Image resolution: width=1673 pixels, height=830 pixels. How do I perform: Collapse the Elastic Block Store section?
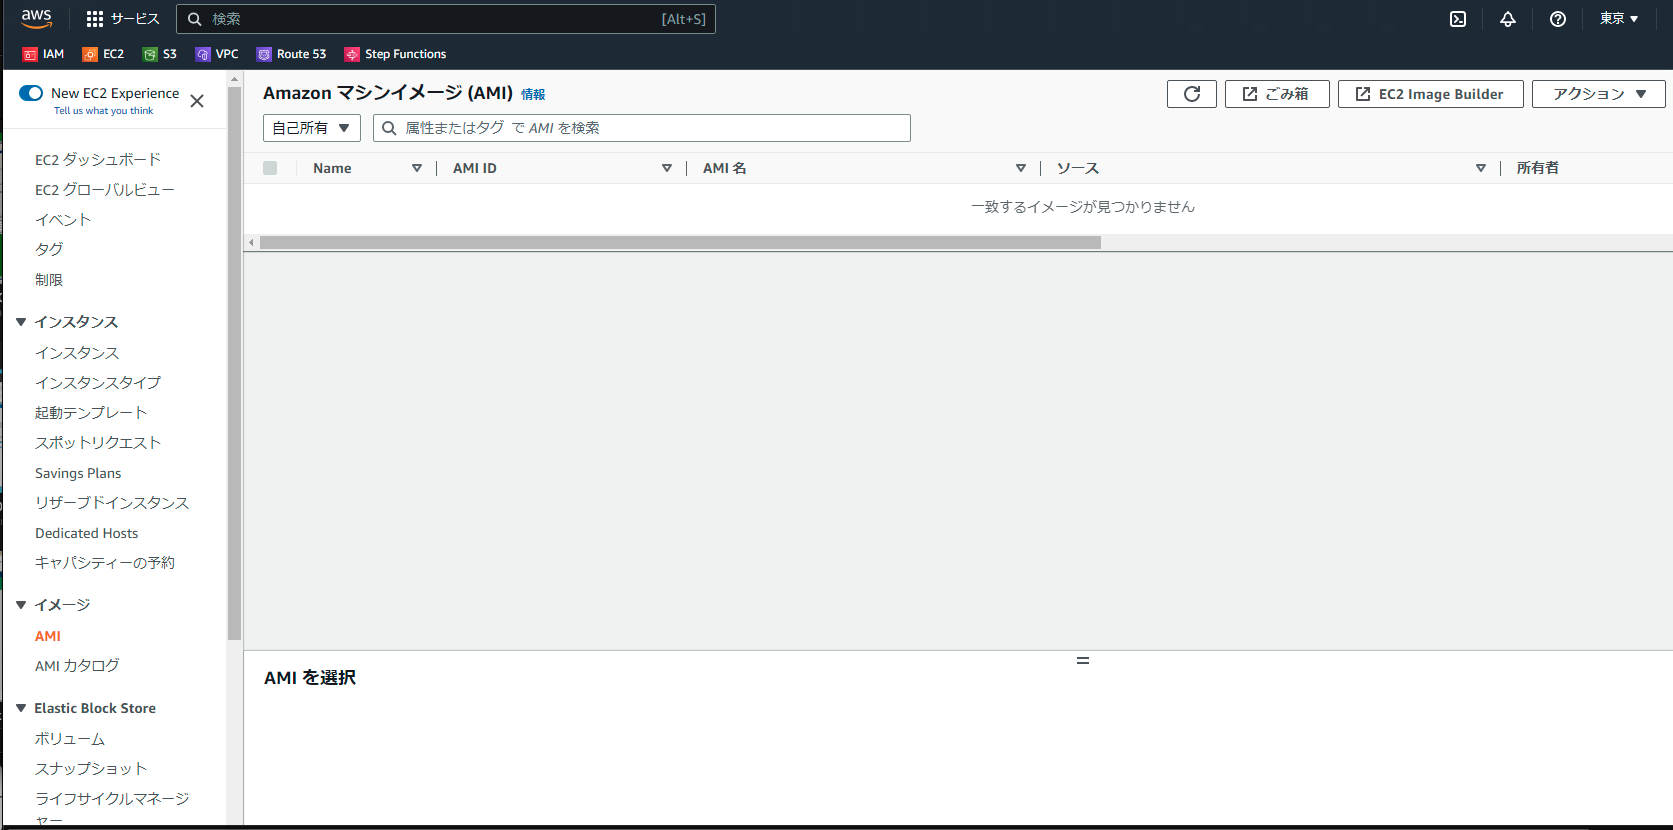[x=21, y=708]
